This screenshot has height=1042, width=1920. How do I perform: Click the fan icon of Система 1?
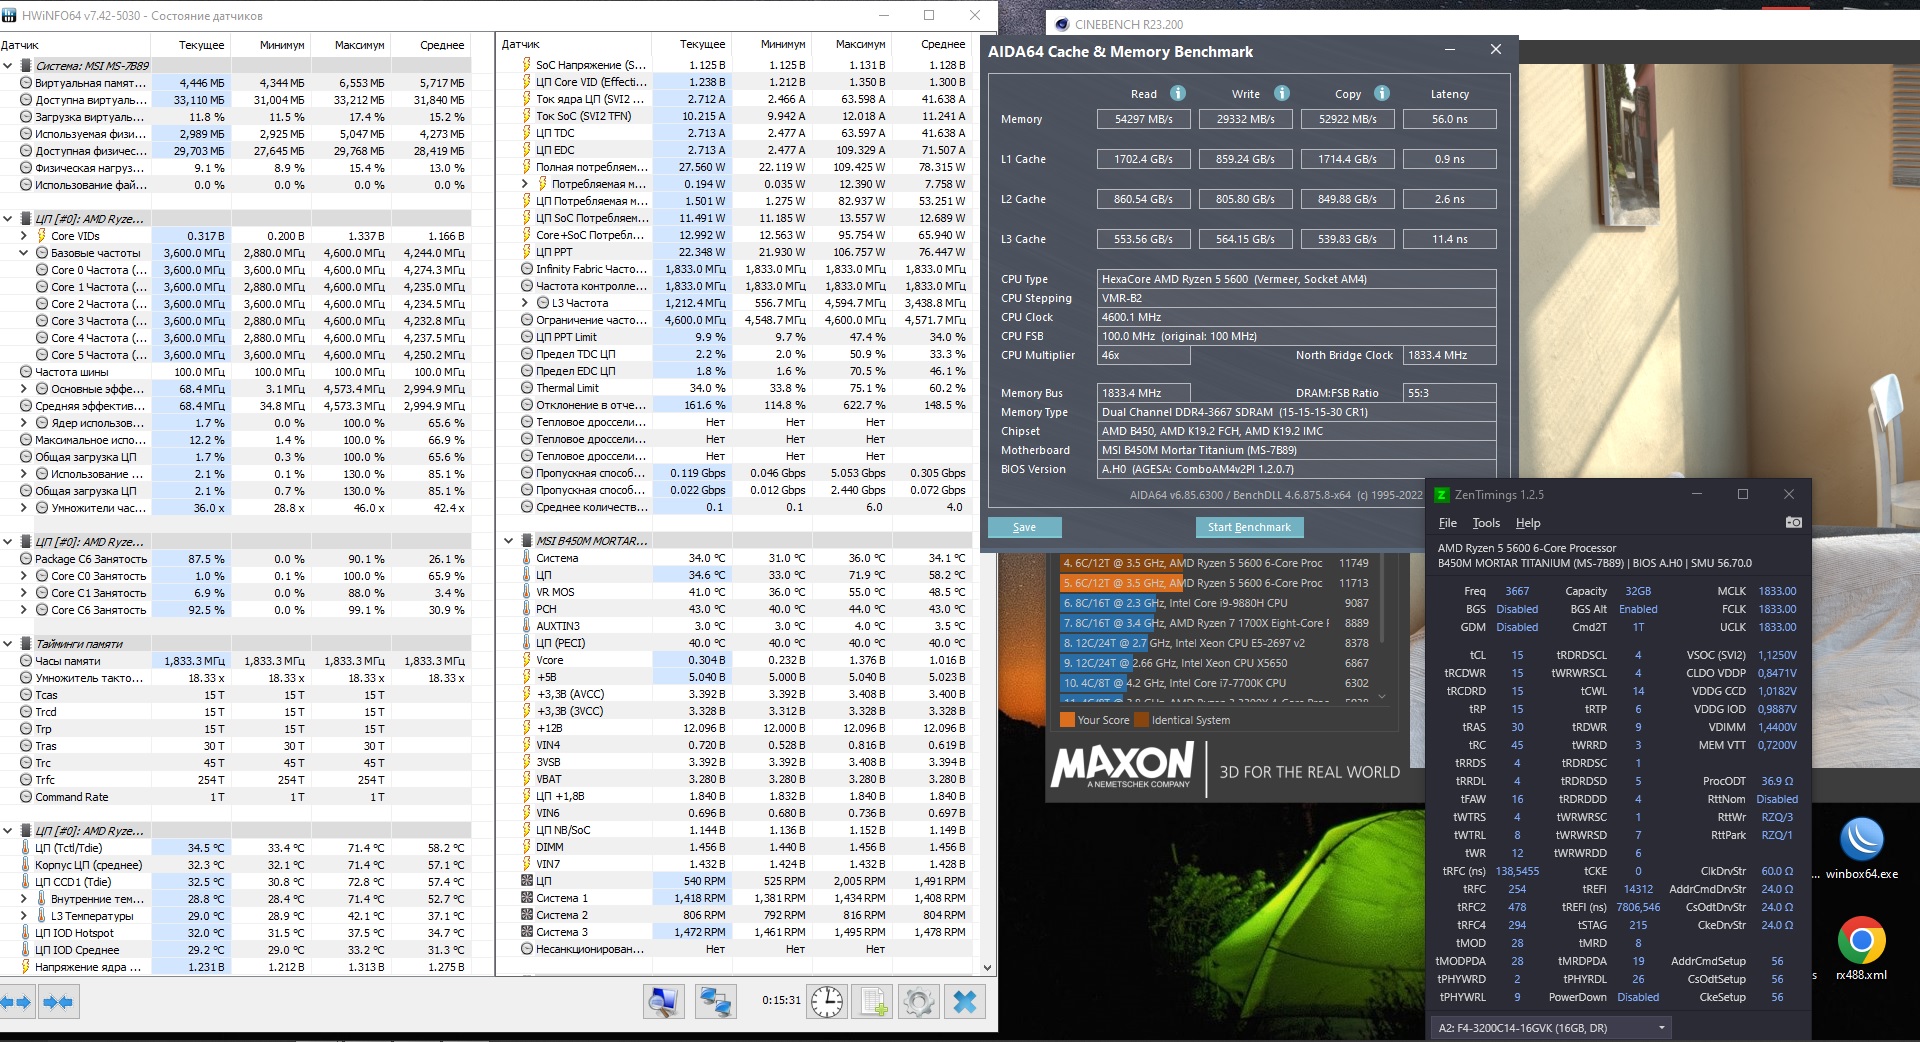click(527, 898)
